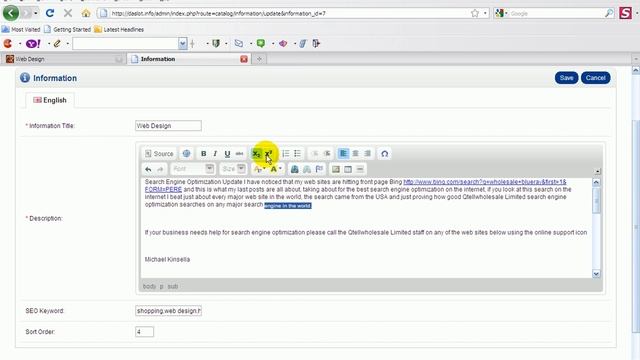The width and height of the screenshot is (640, 360).
Task: Insert special character omega icon
Action: 384,153
